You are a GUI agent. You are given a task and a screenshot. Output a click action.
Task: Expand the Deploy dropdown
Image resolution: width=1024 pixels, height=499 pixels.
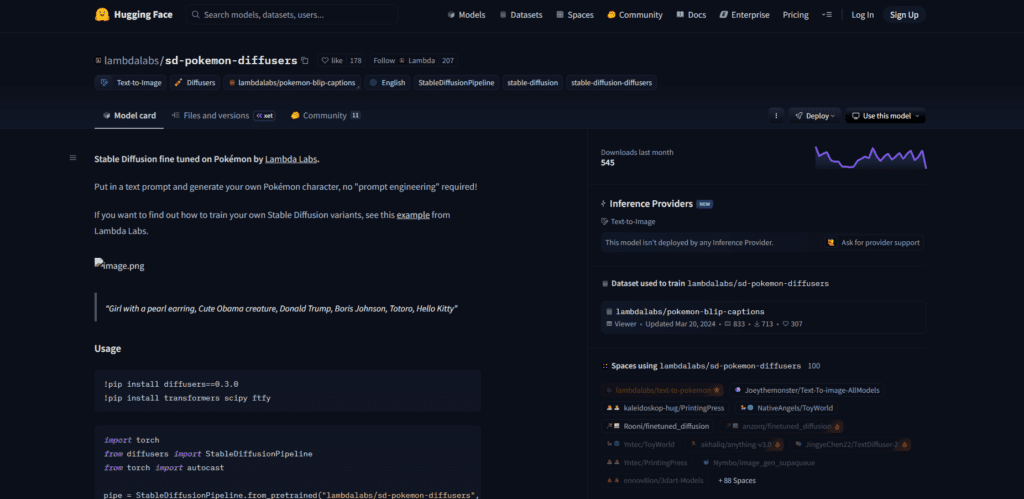(814, 116)
